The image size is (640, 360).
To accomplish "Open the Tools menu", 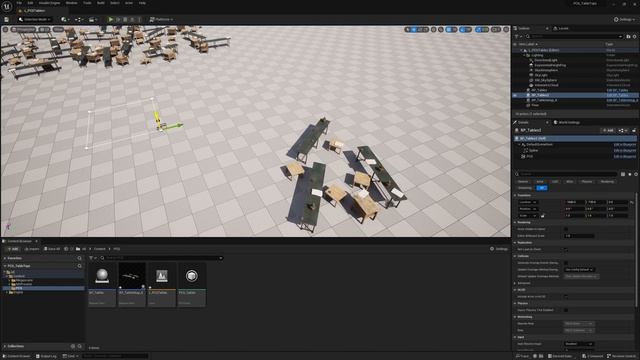I will (87, 3).
